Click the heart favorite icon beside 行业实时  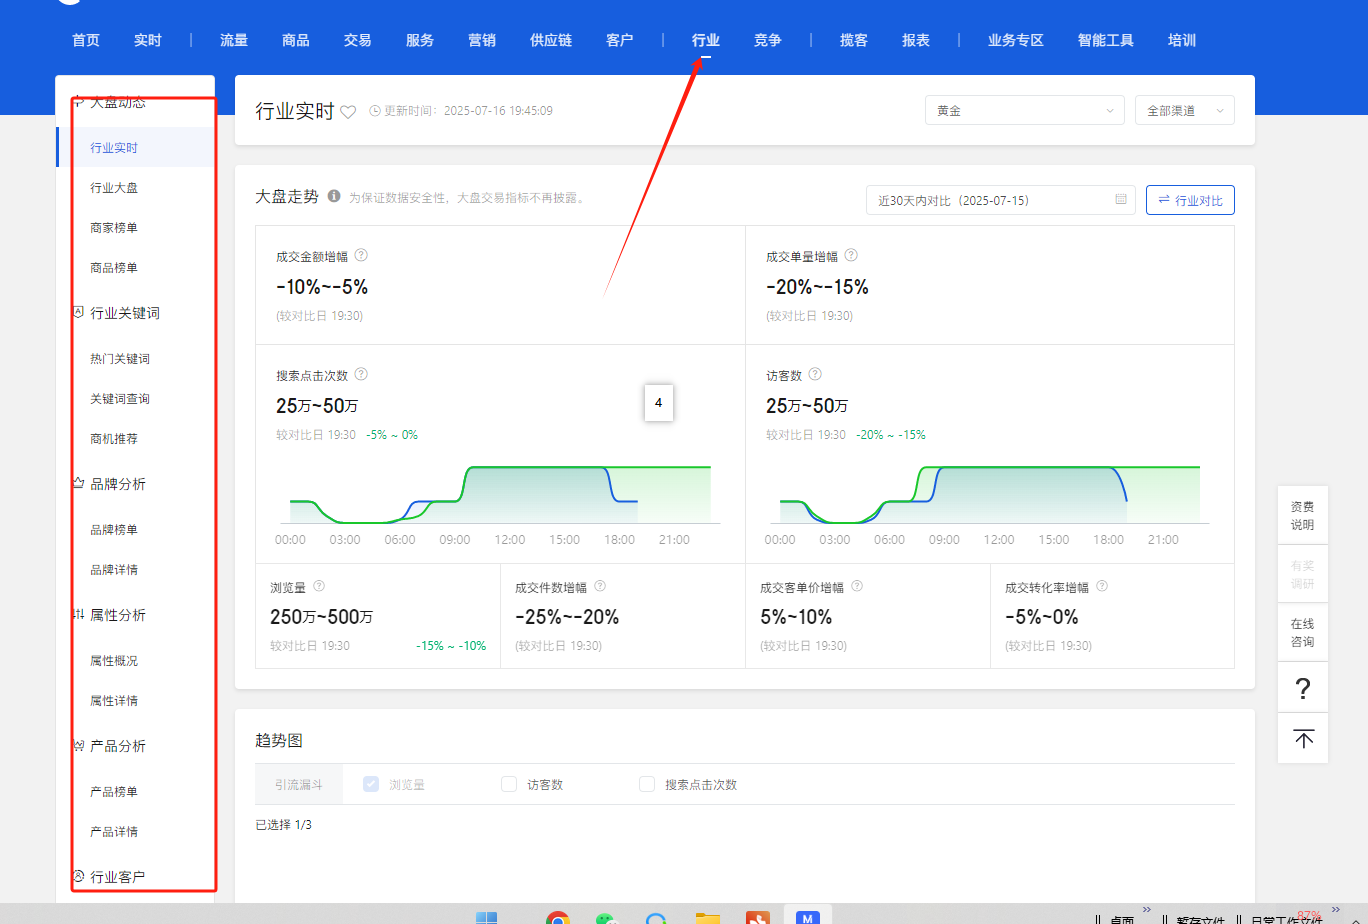pos(348,112)
